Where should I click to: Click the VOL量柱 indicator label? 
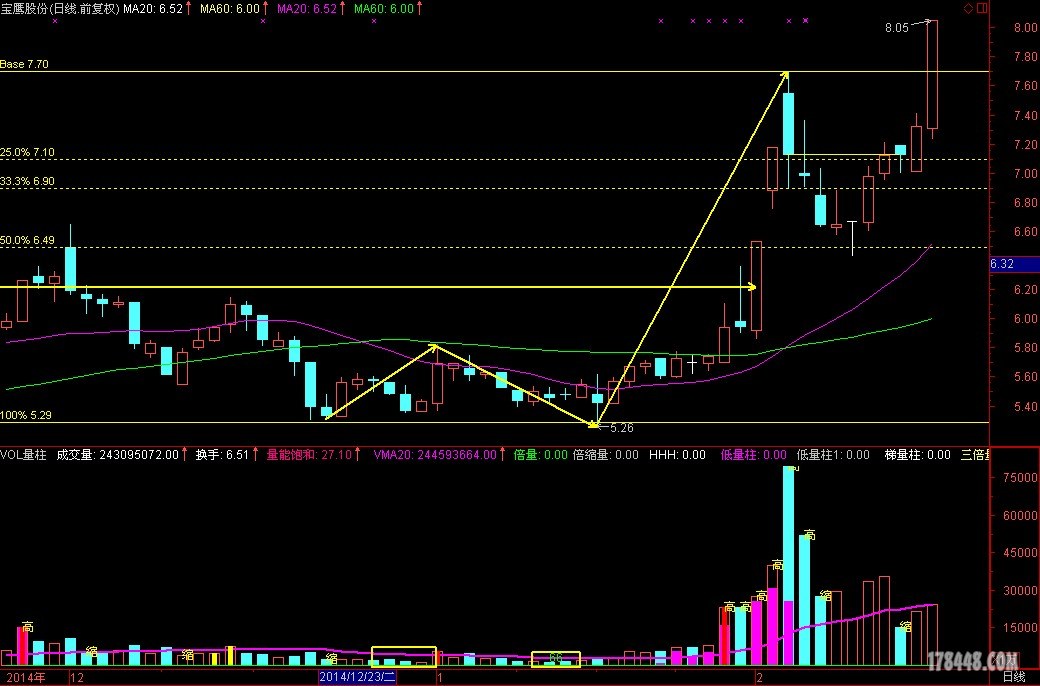coord(23,455)
